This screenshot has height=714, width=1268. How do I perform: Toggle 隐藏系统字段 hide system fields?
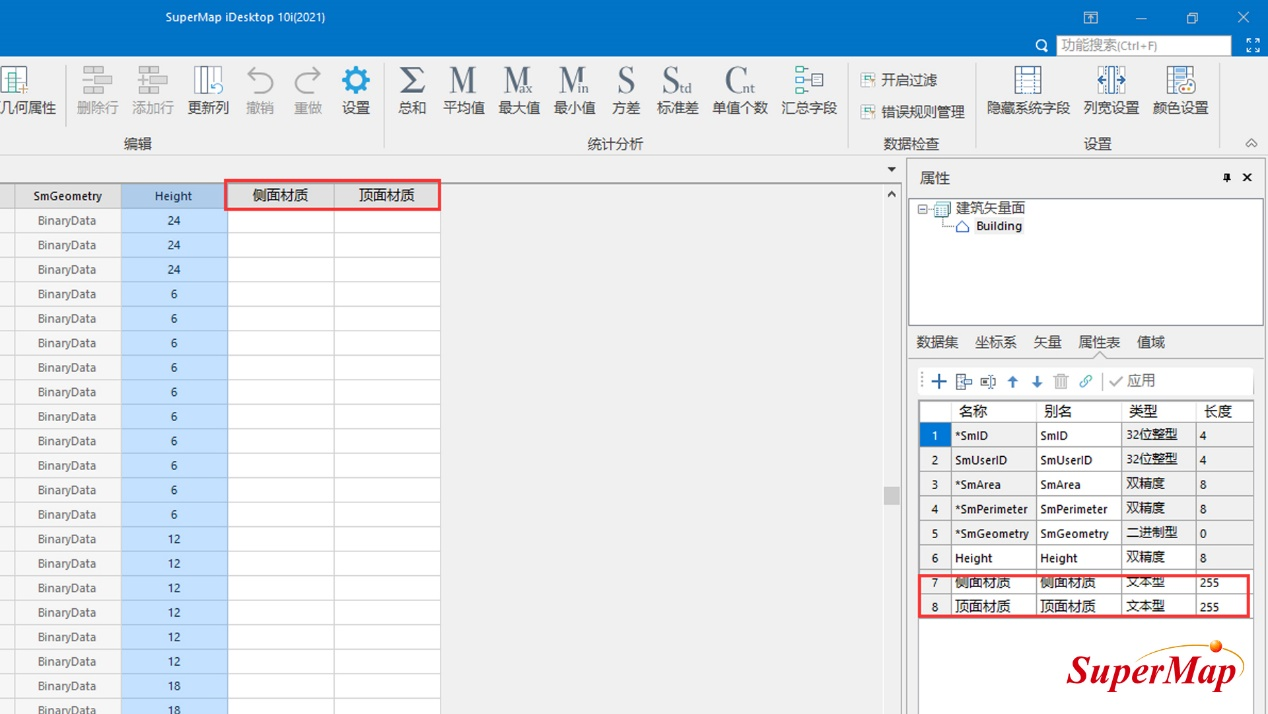1028,90
